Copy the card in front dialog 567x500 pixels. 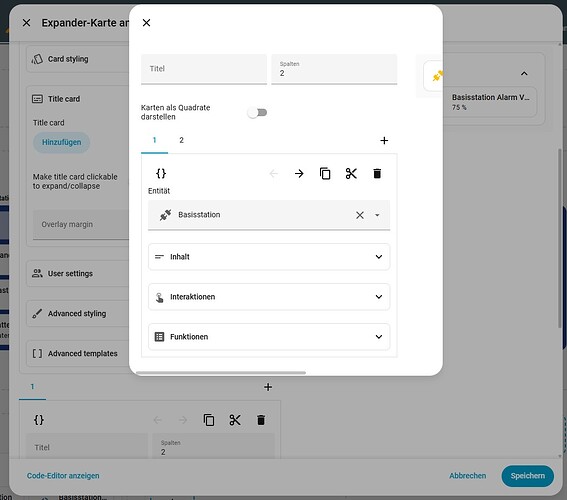tap(325, 174)
